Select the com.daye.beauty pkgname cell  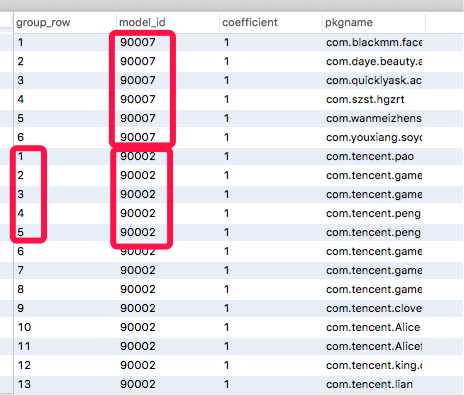374,61
